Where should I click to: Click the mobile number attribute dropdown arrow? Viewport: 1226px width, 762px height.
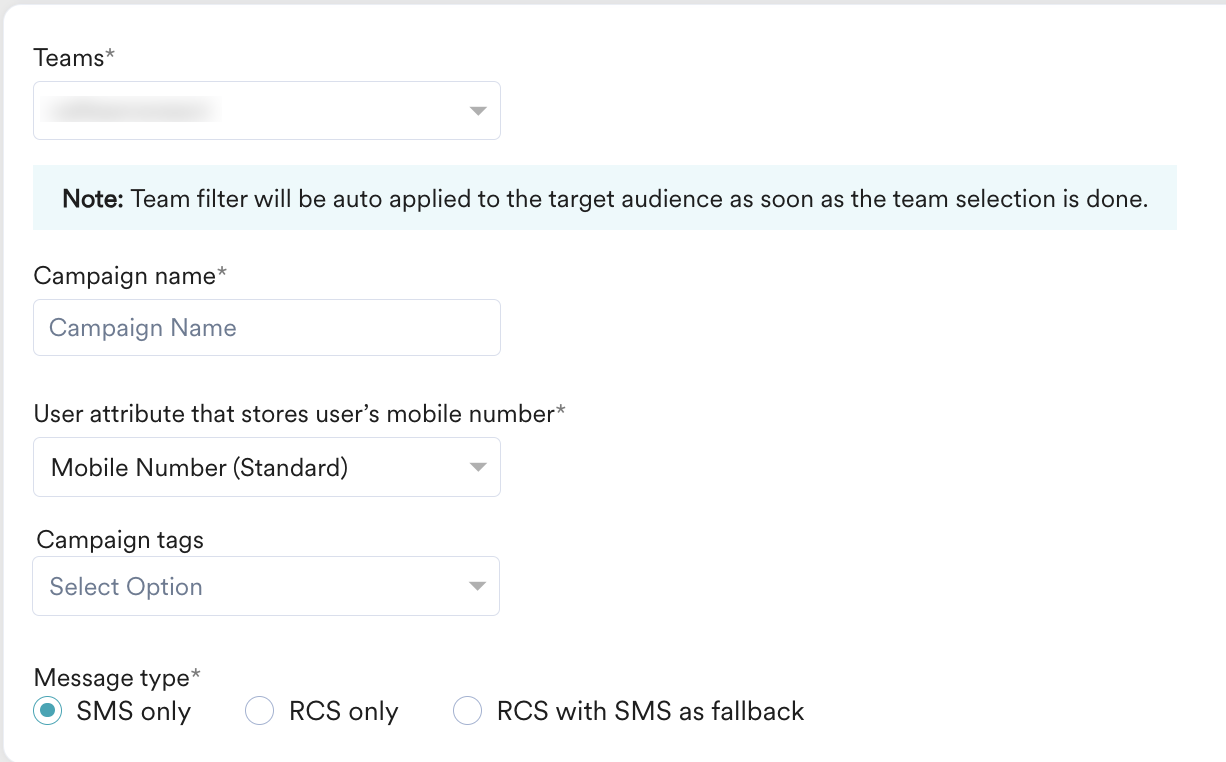(478, 468)
